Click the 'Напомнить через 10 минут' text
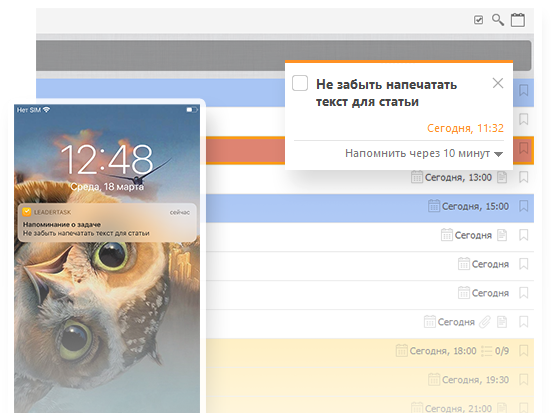 417,153
